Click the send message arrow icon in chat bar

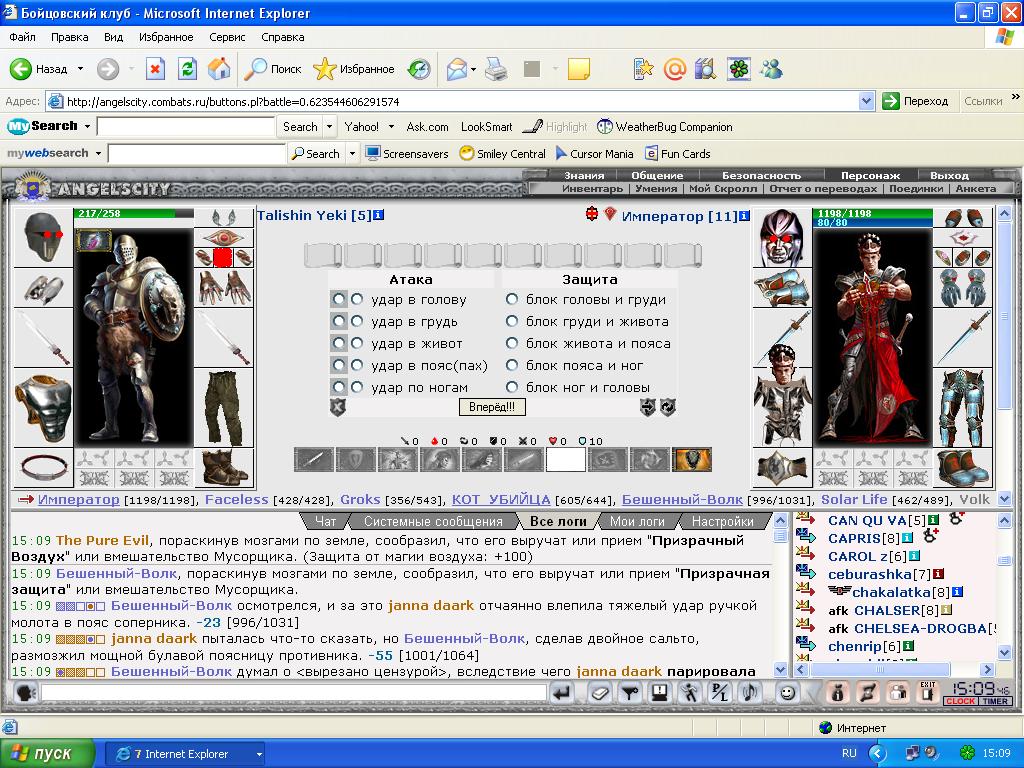pyautogui.click(x=562, y=692)
